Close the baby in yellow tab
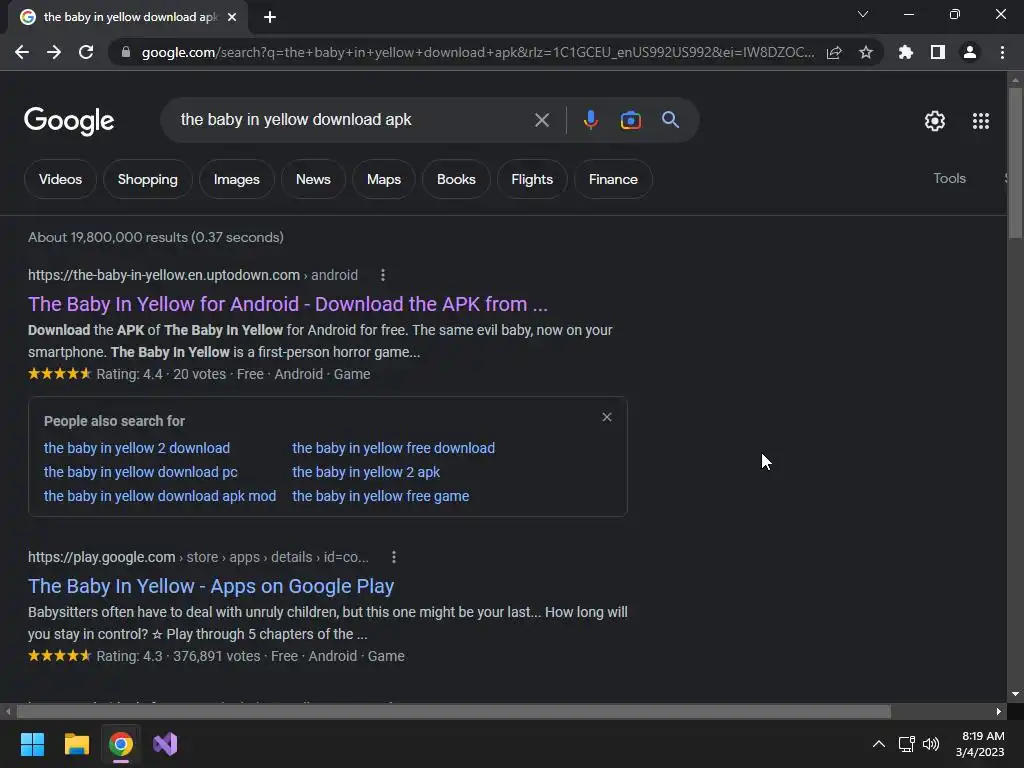The image size is (1024, 768). pyautogui.click(x=232, y=17)
